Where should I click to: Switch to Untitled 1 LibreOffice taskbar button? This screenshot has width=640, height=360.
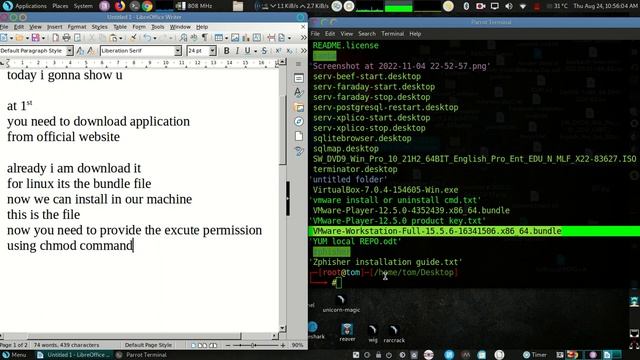coord(73,355)
